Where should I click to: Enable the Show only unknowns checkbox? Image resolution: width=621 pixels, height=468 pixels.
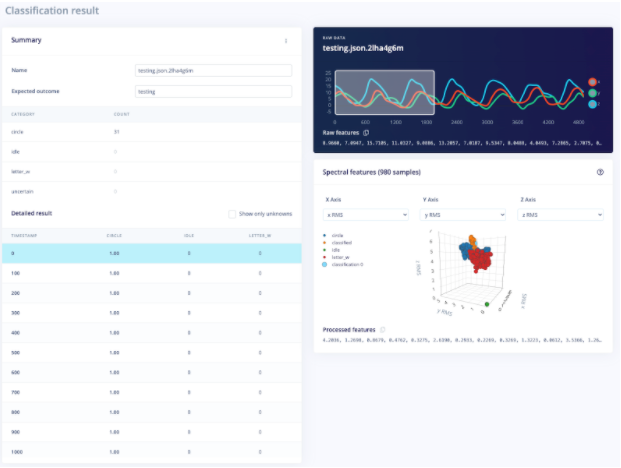pyautogui.click(x=232, y=214)
